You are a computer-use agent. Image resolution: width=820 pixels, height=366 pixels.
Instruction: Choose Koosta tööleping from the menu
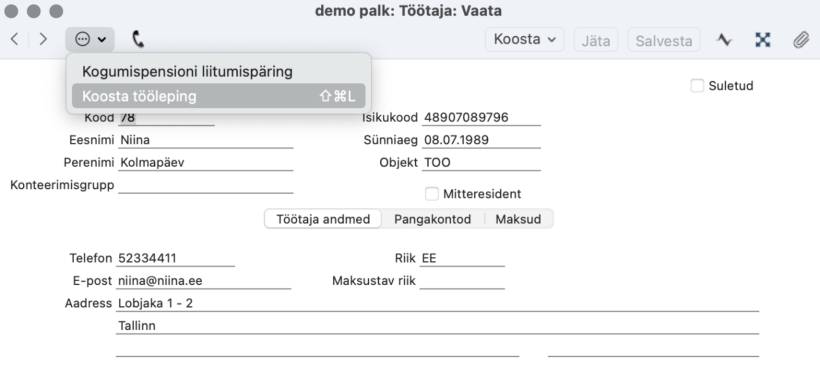[x=219, y=96]
